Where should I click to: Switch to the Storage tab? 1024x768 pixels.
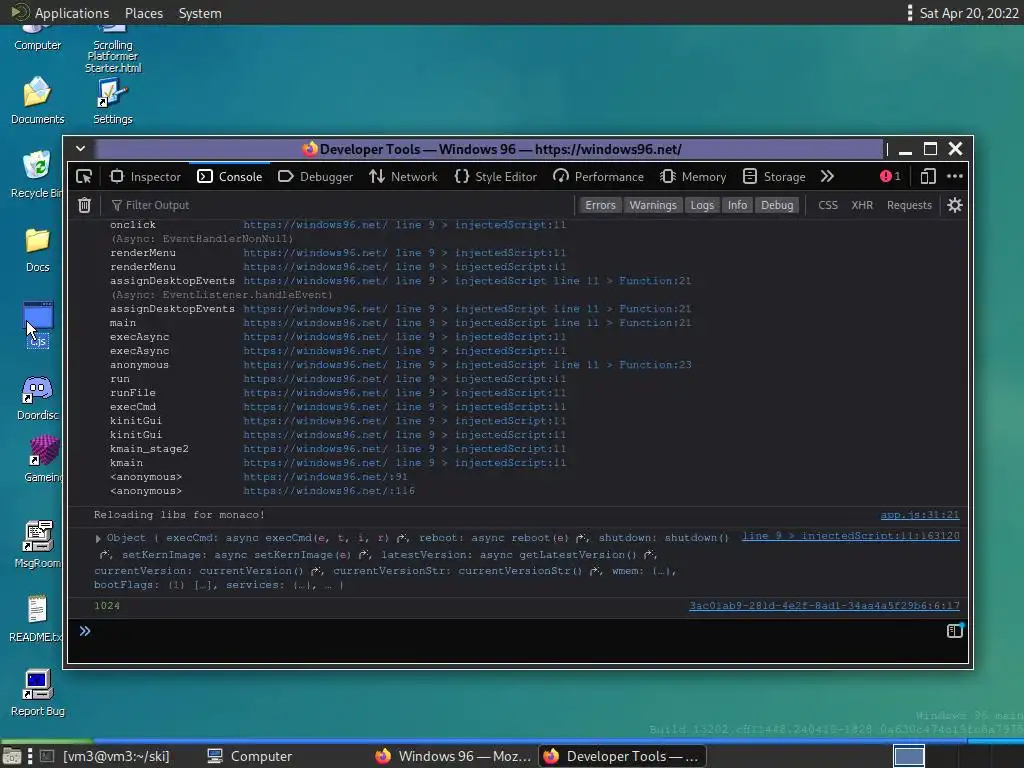pos(775,176)
